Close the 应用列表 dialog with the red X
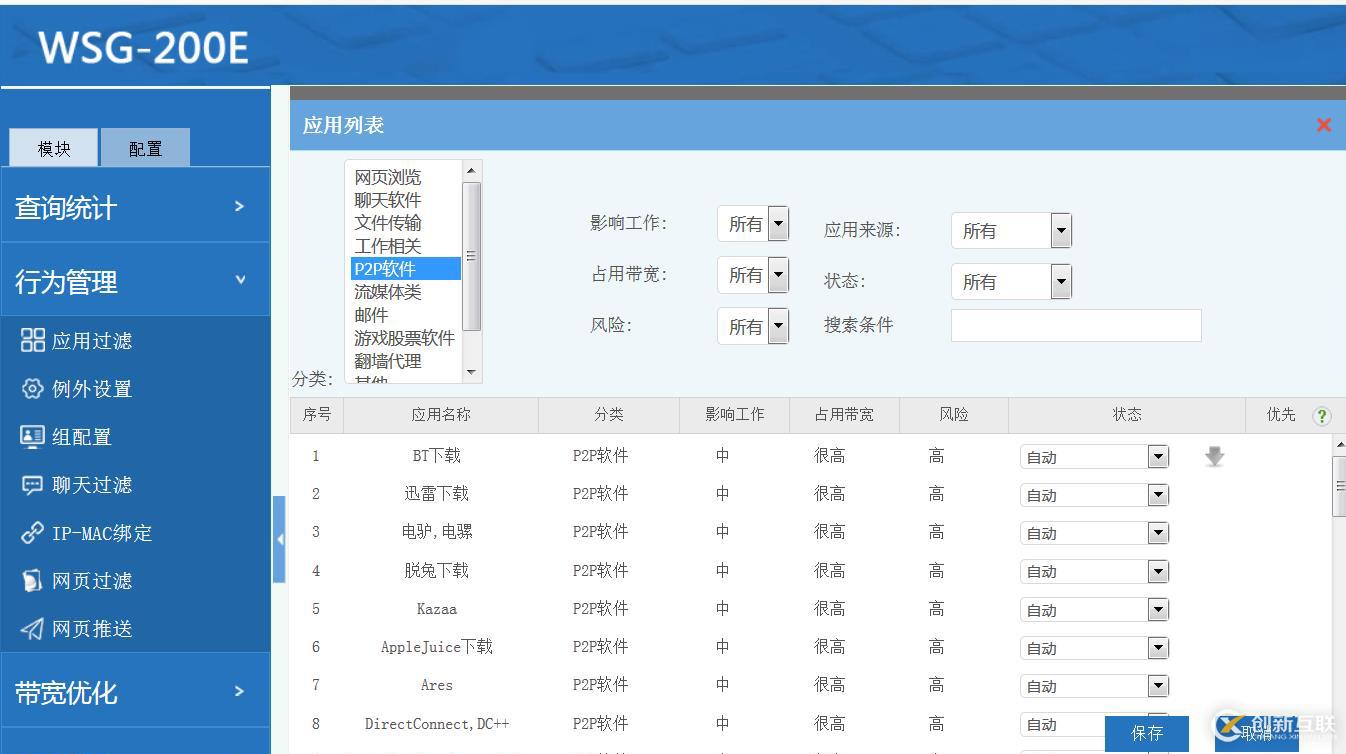The image size is (1346, 754). coord(1323,125)
